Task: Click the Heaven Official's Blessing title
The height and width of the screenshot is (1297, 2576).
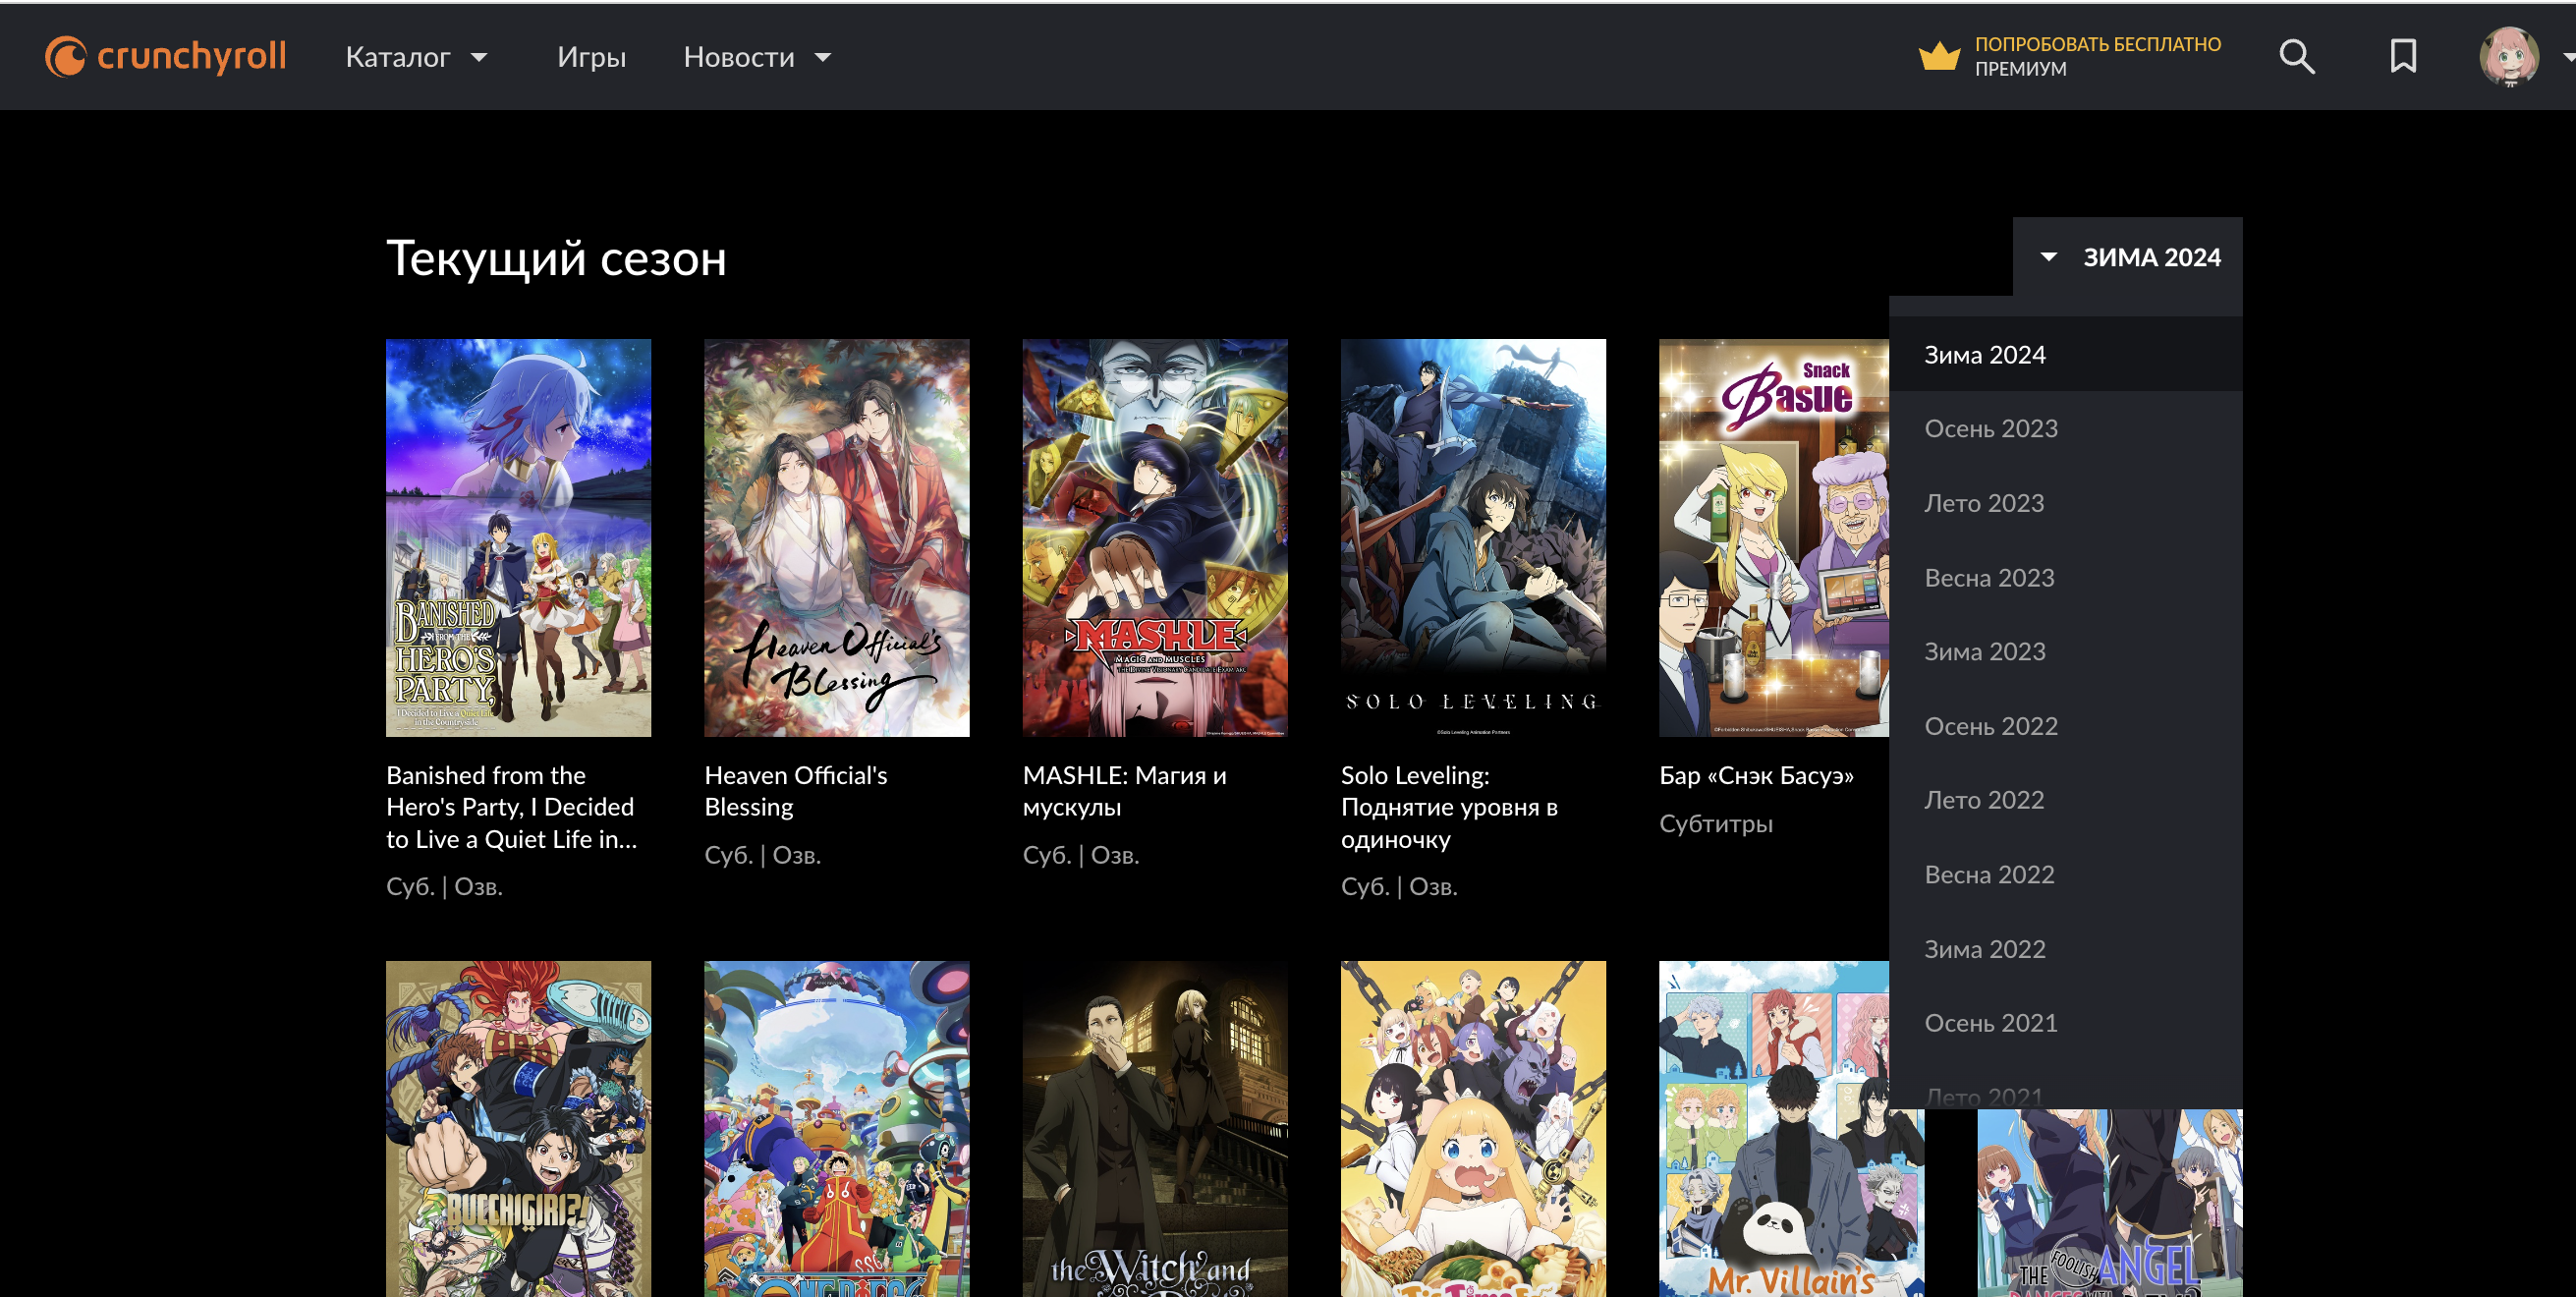Action: point(795,791)
